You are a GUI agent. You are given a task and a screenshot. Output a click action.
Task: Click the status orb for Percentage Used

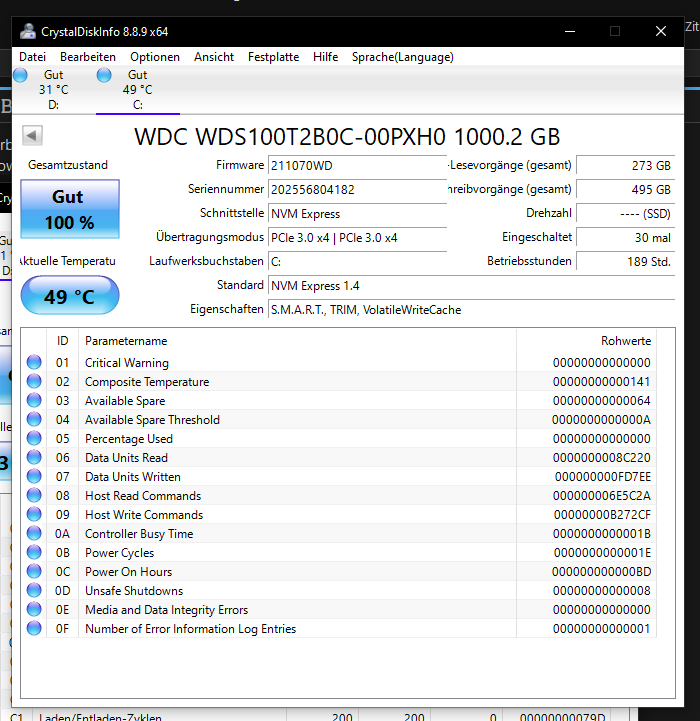pyautogui.click(x=34, y=438)
